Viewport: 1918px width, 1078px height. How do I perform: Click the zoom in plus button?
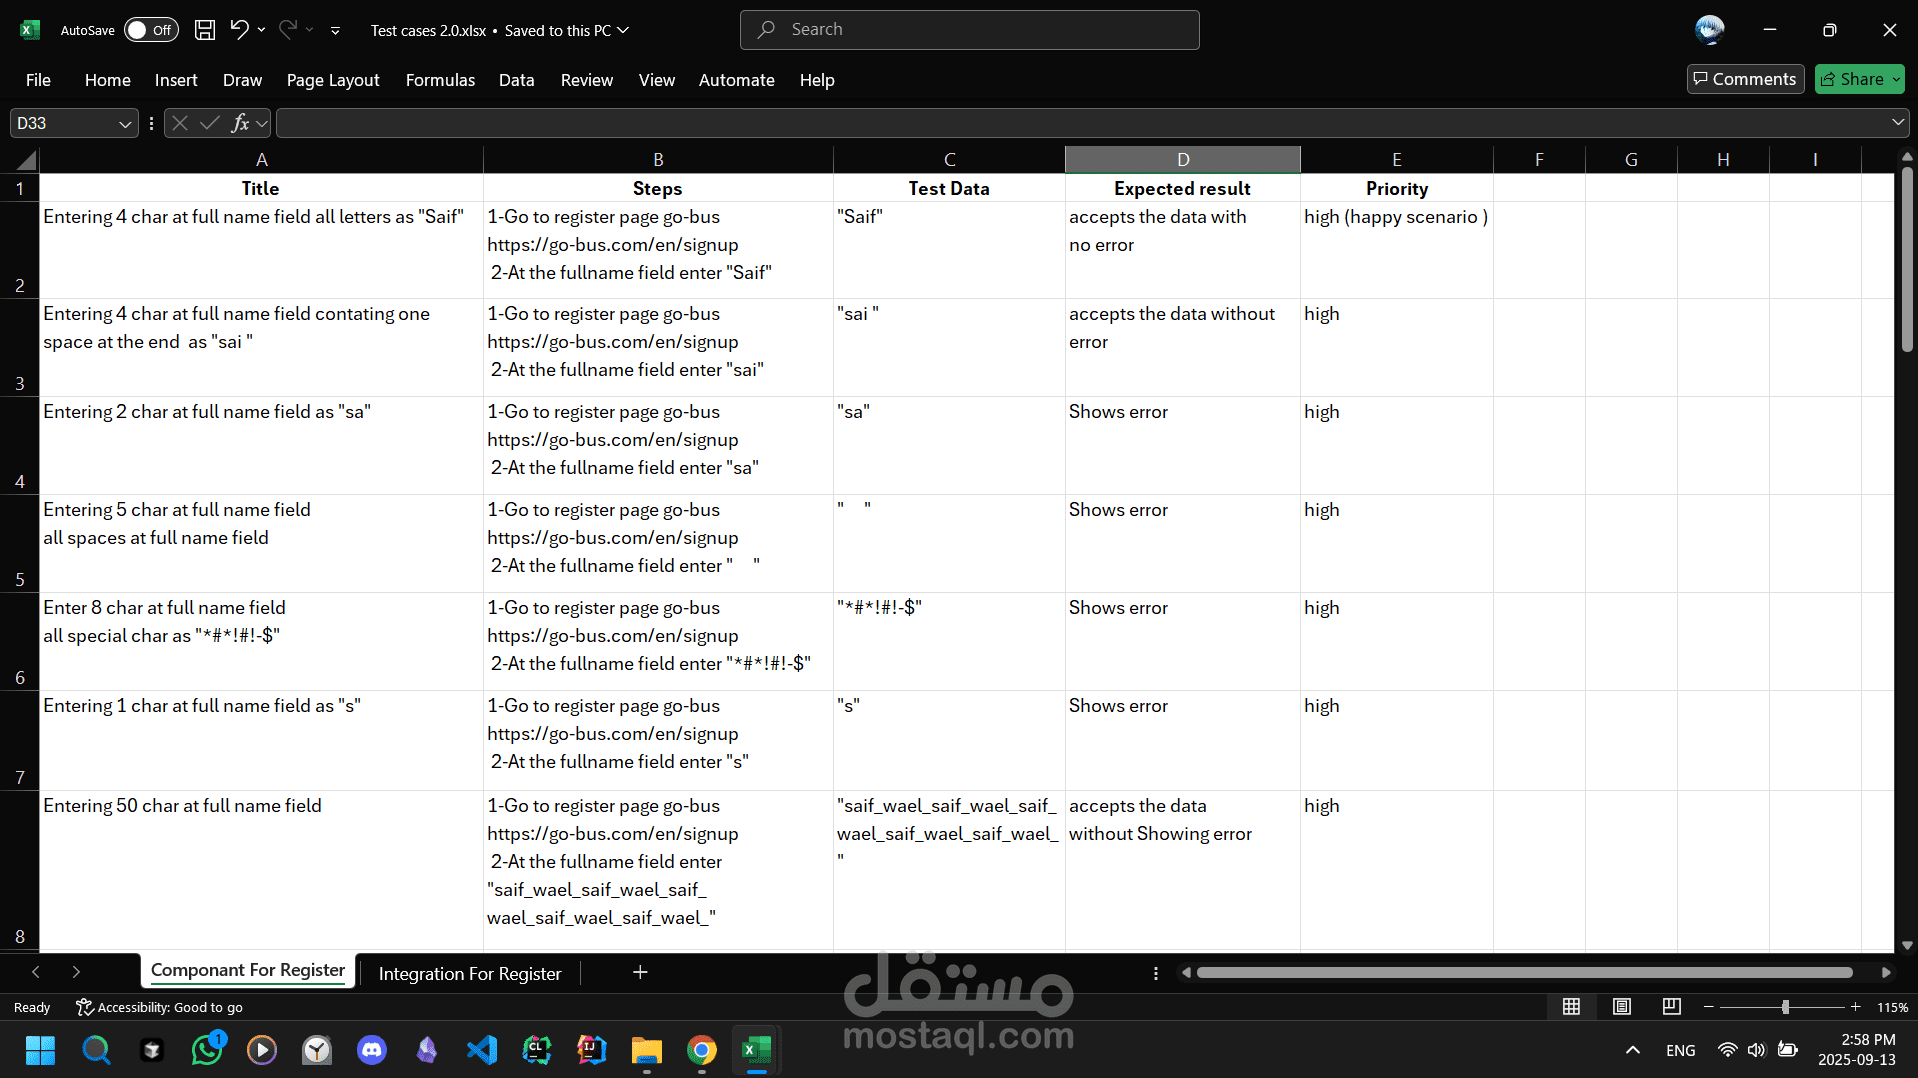coord(1856,1007)
